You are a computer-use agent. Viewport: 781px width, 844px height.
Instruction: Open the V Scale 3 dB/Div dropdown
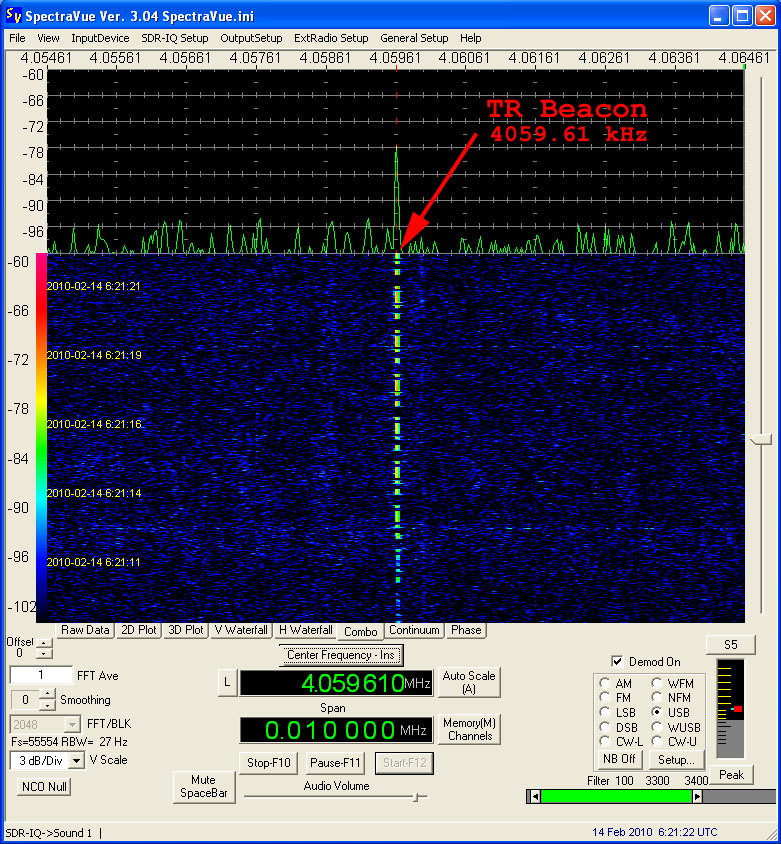point(77,761)
